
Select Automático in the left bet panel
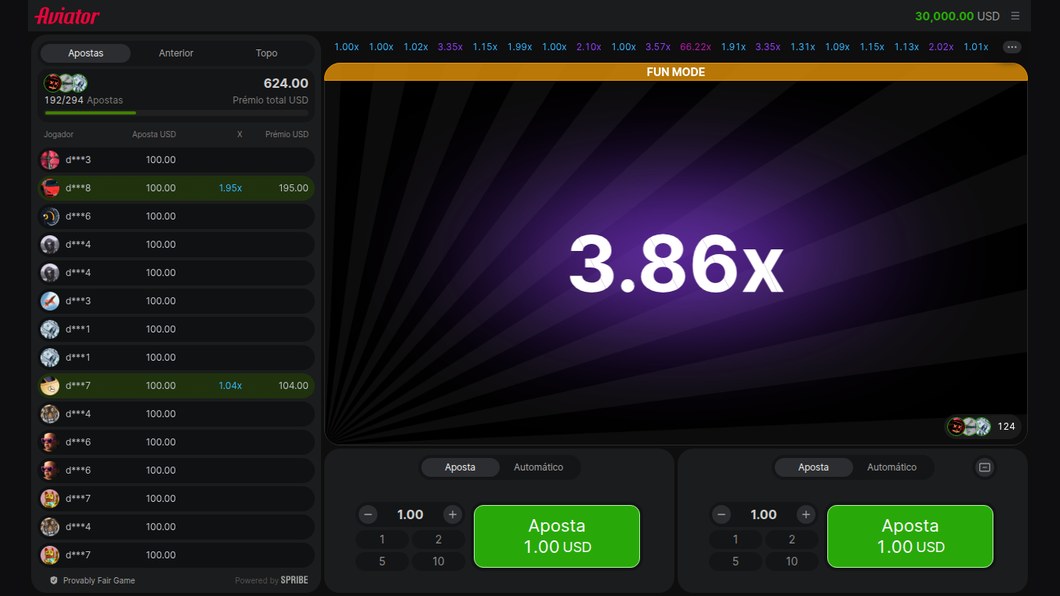pos(538,467)
